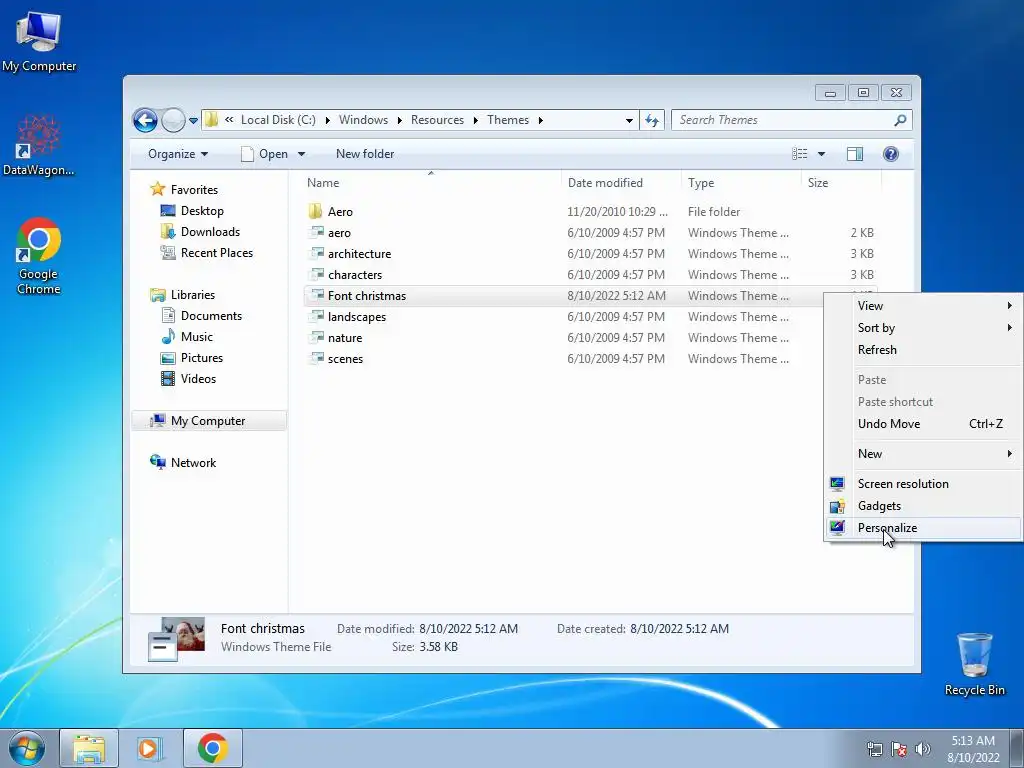The height and width of the screenshot is (768, 1024).
Task: Open Windows Explorer from taskbar
Action: [x=89, y=748]
